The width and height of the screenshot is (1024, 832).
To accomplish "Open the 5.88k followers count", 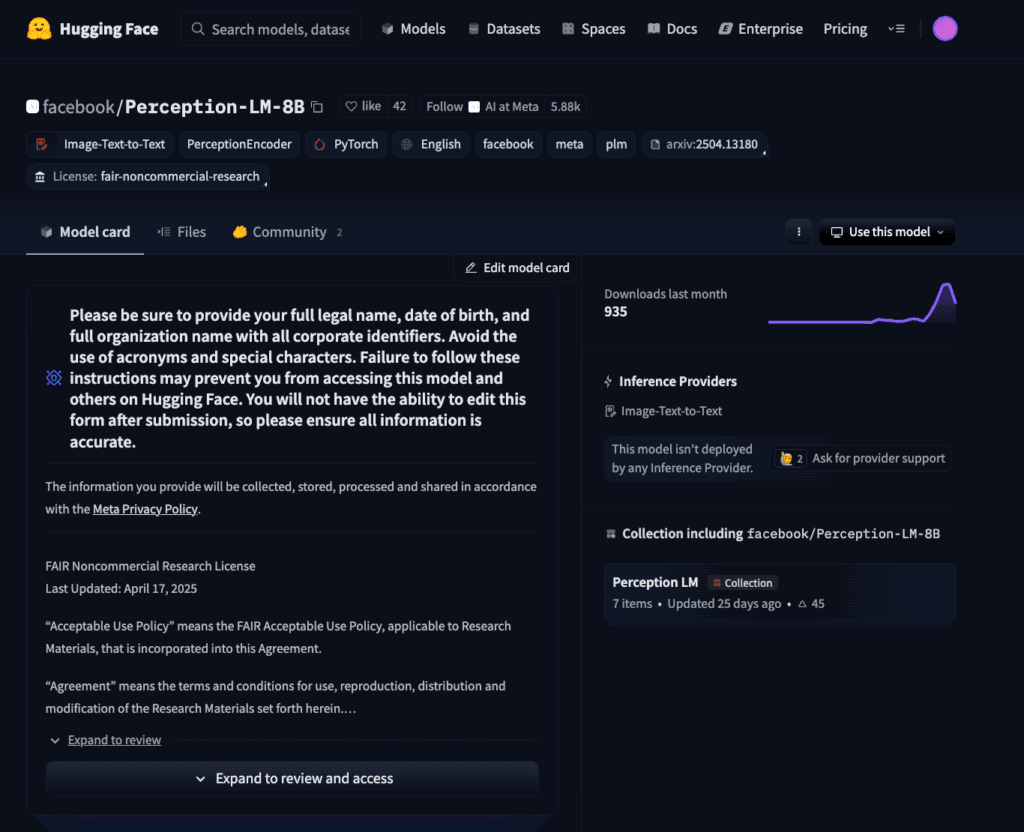I will 565,106.
